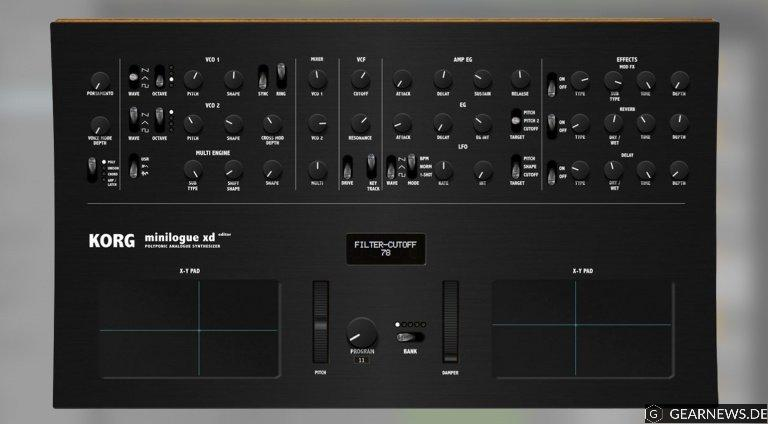Viewport: 768px width, 424px height.
Task: Turn the Program selector knob
Action: (361, 333)
